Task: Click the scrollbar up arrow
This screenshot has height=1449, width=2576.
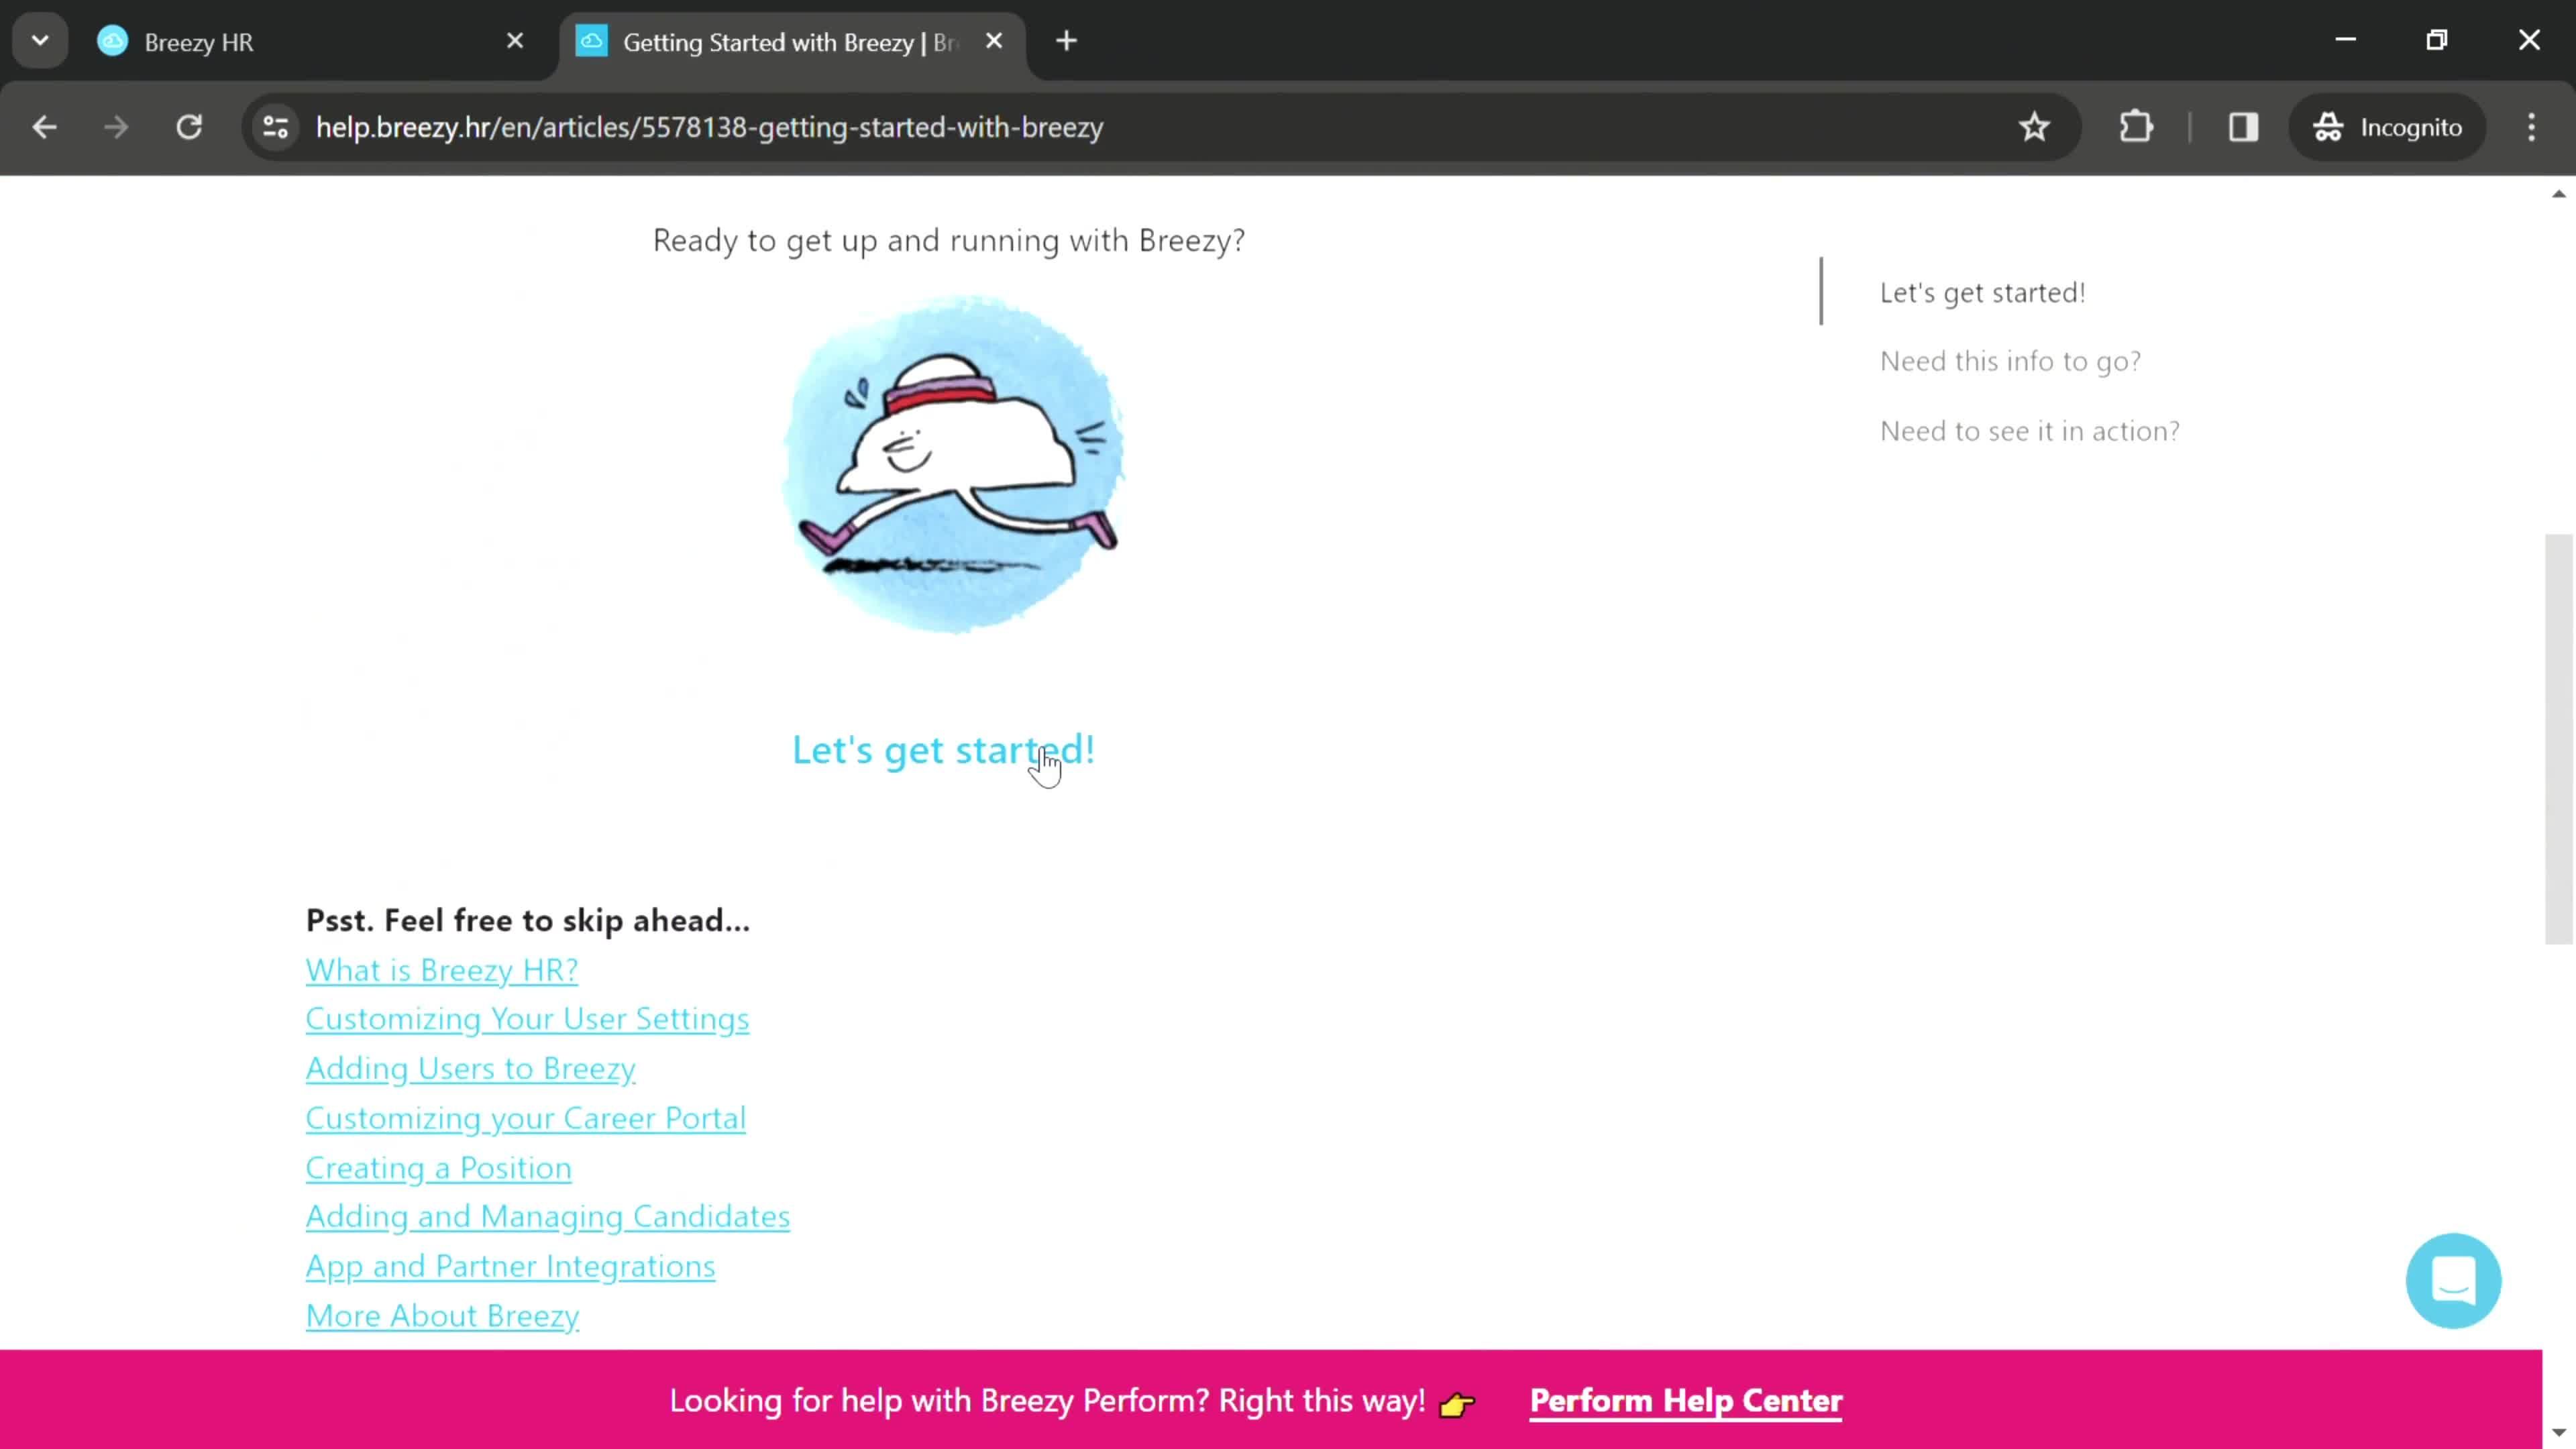Action: 2558,194
